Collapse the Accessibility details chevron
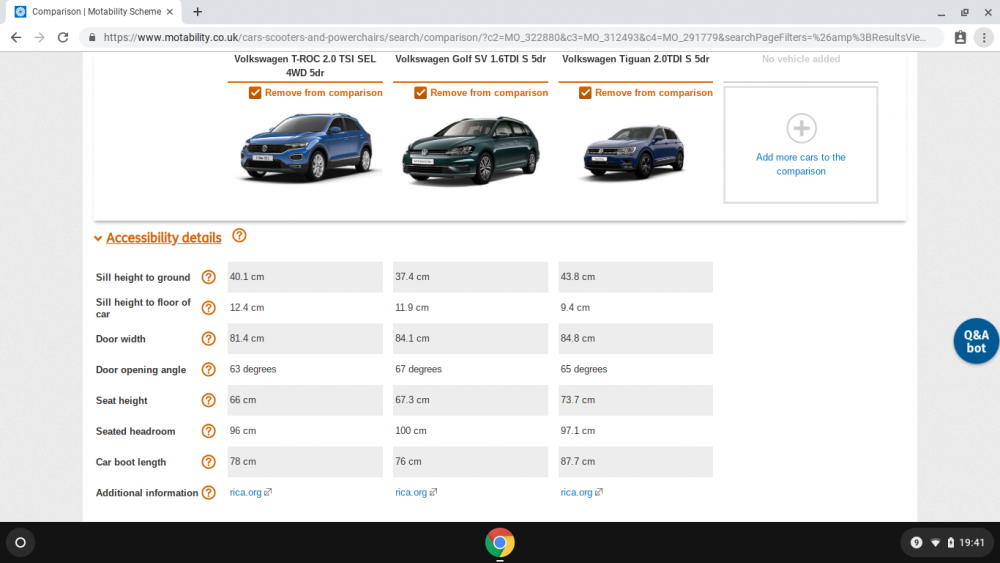 pos(98,238)
